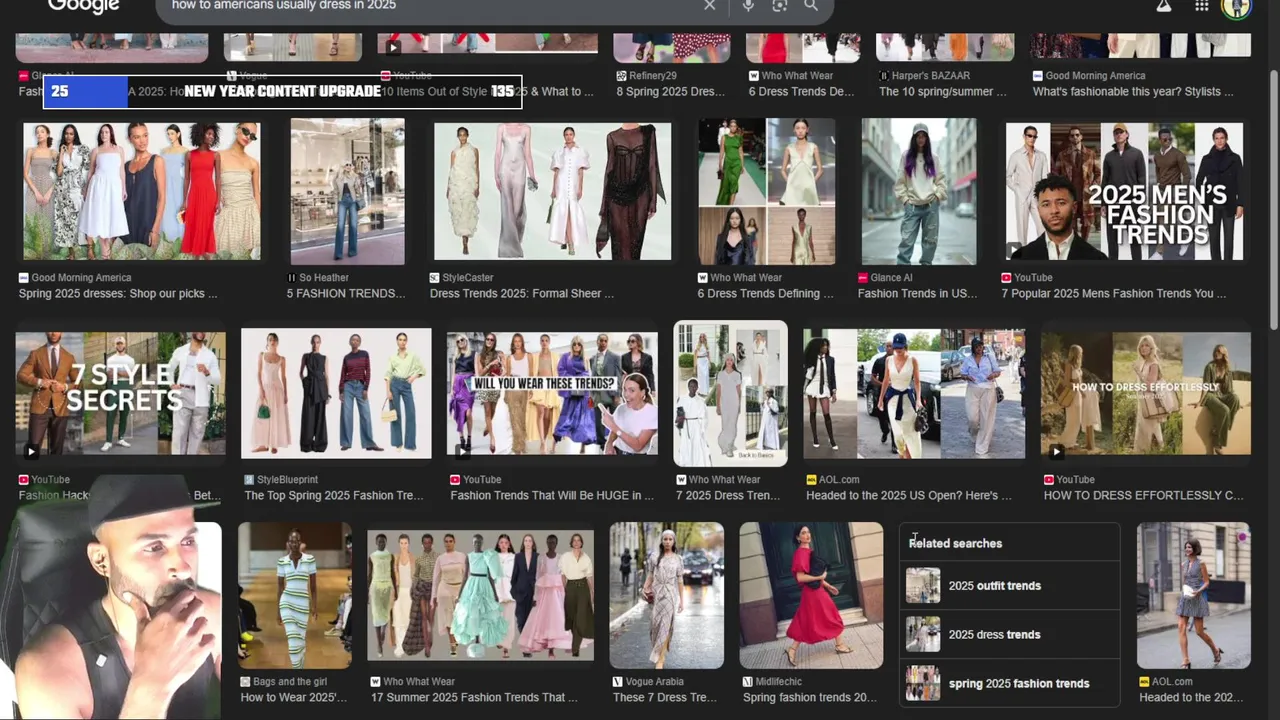1280x720 pixels.
Task: Select related search 2025 dress trends
Action: (1010, 635)
